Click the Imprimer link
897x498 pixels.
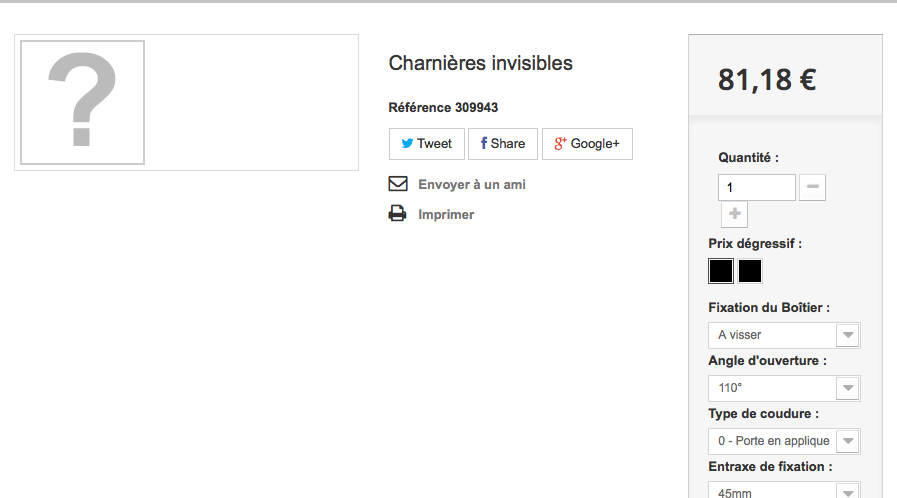tap(446, 214)
